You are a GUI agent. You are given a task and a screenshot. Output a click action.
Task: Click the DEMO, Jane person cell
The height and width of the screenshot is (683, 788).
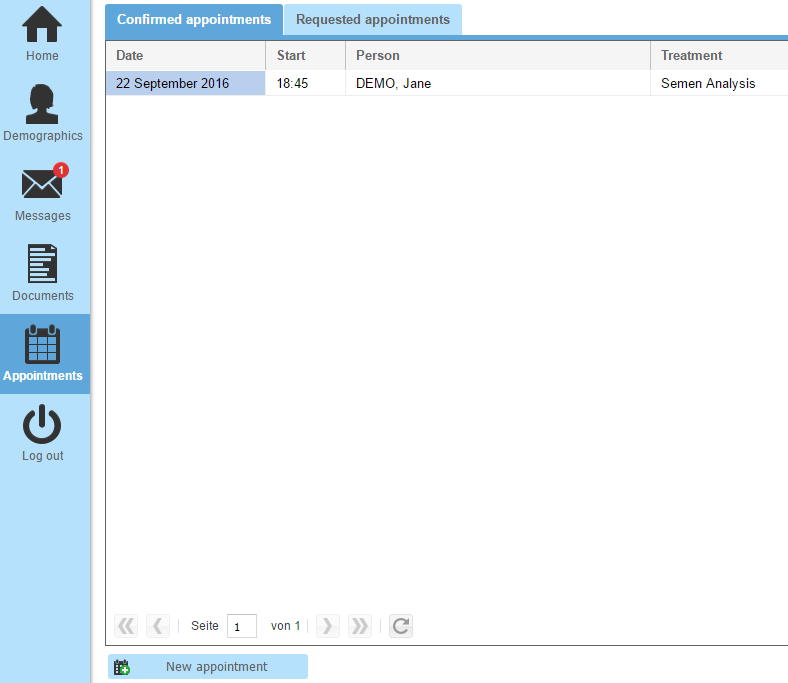click(498, 83)
